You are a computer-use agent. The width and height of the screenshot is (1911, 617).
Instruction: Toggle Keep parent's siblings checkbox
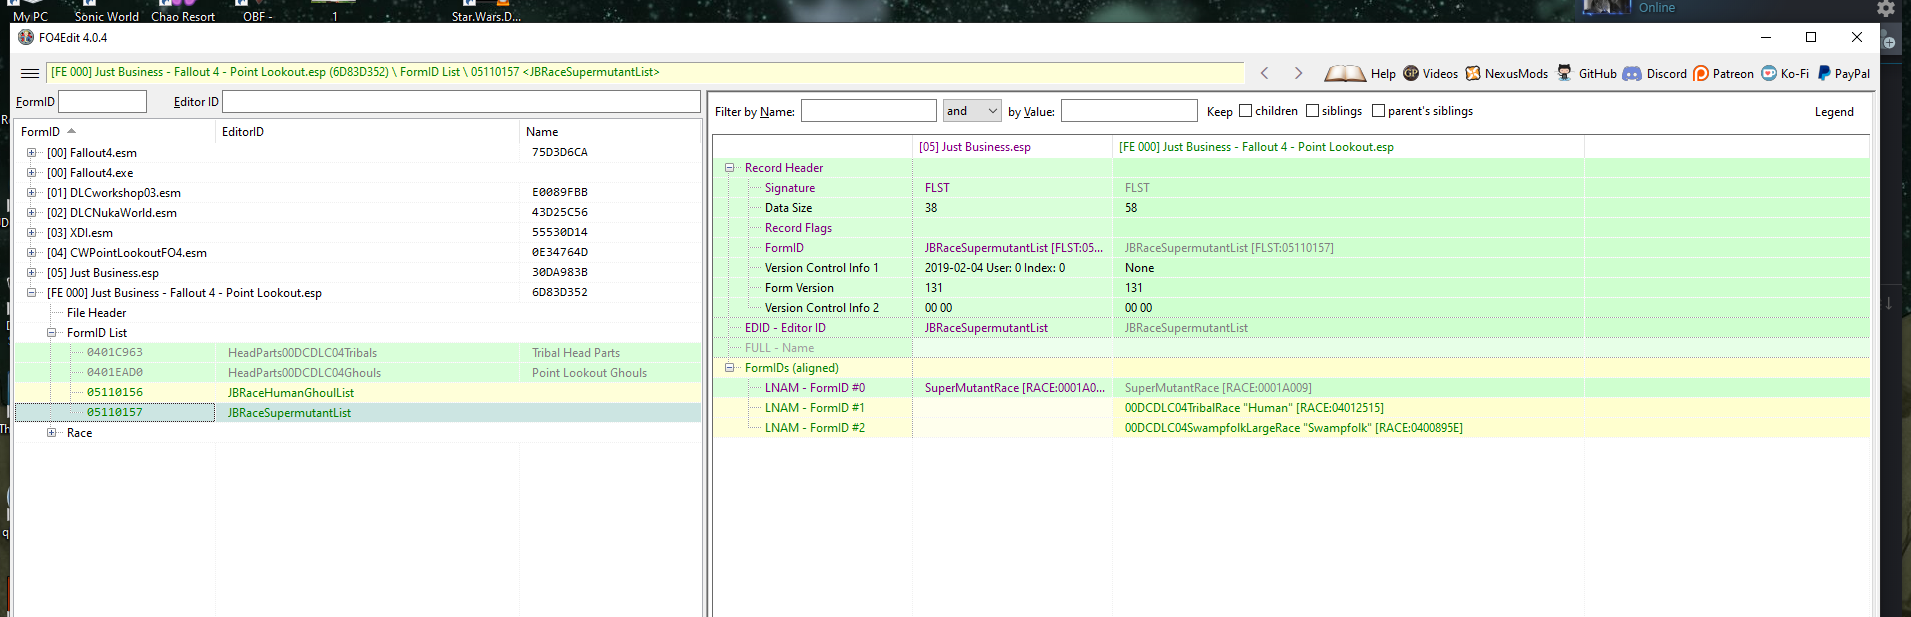point(1378,111)
